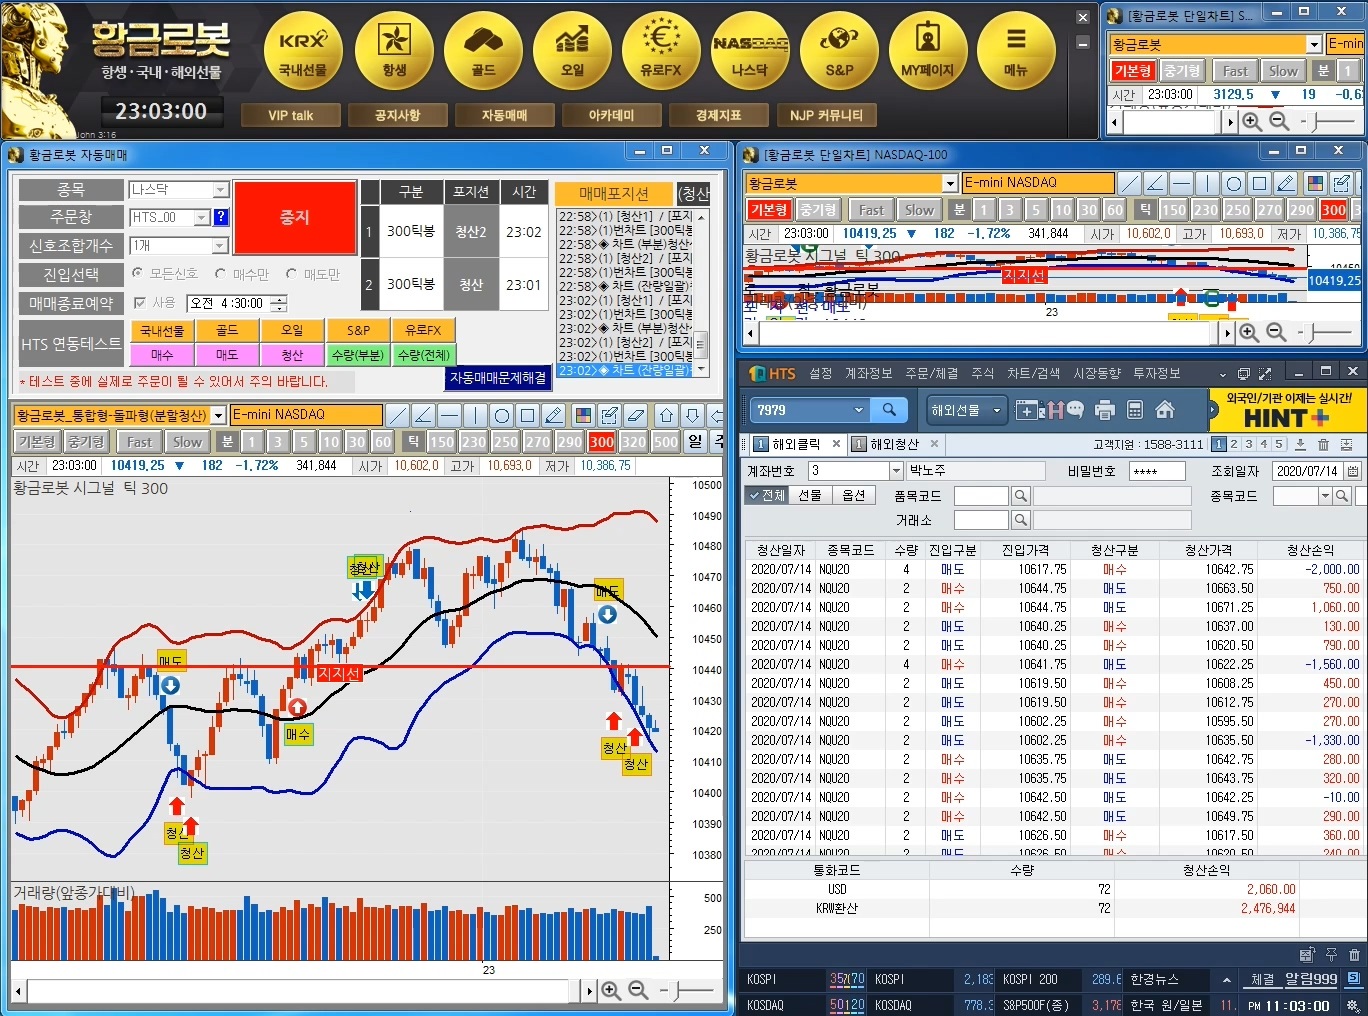Open the 오일 market round button
Viewport: 1368px width, 1016px height.
click(572, 50)
